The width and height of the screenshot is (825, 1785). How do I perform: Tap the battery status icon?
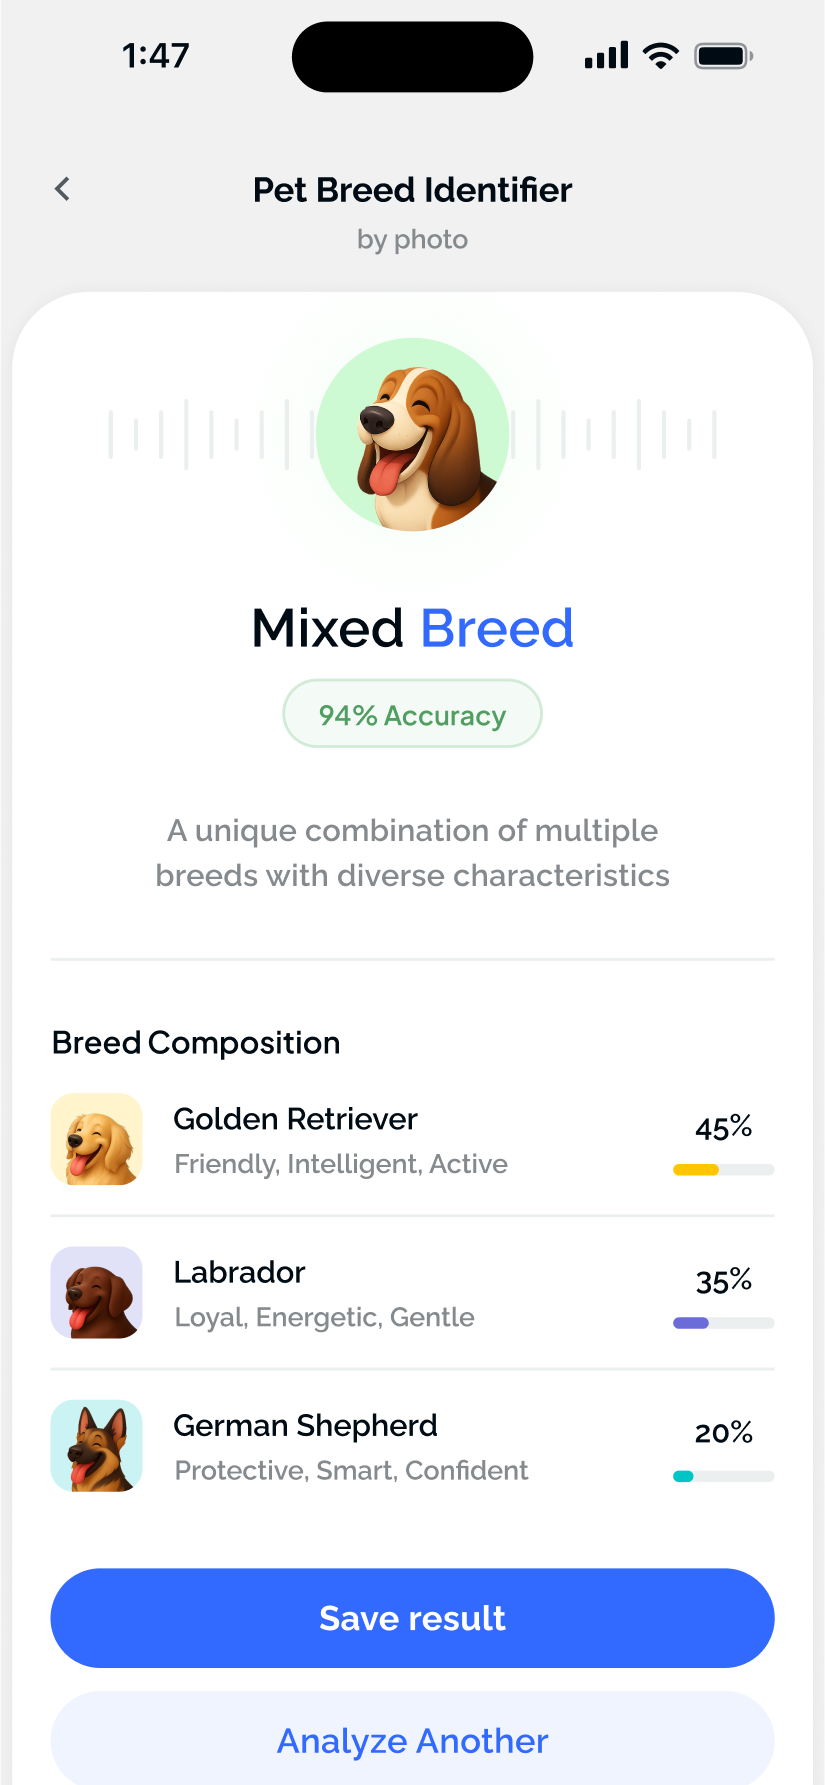724,55
